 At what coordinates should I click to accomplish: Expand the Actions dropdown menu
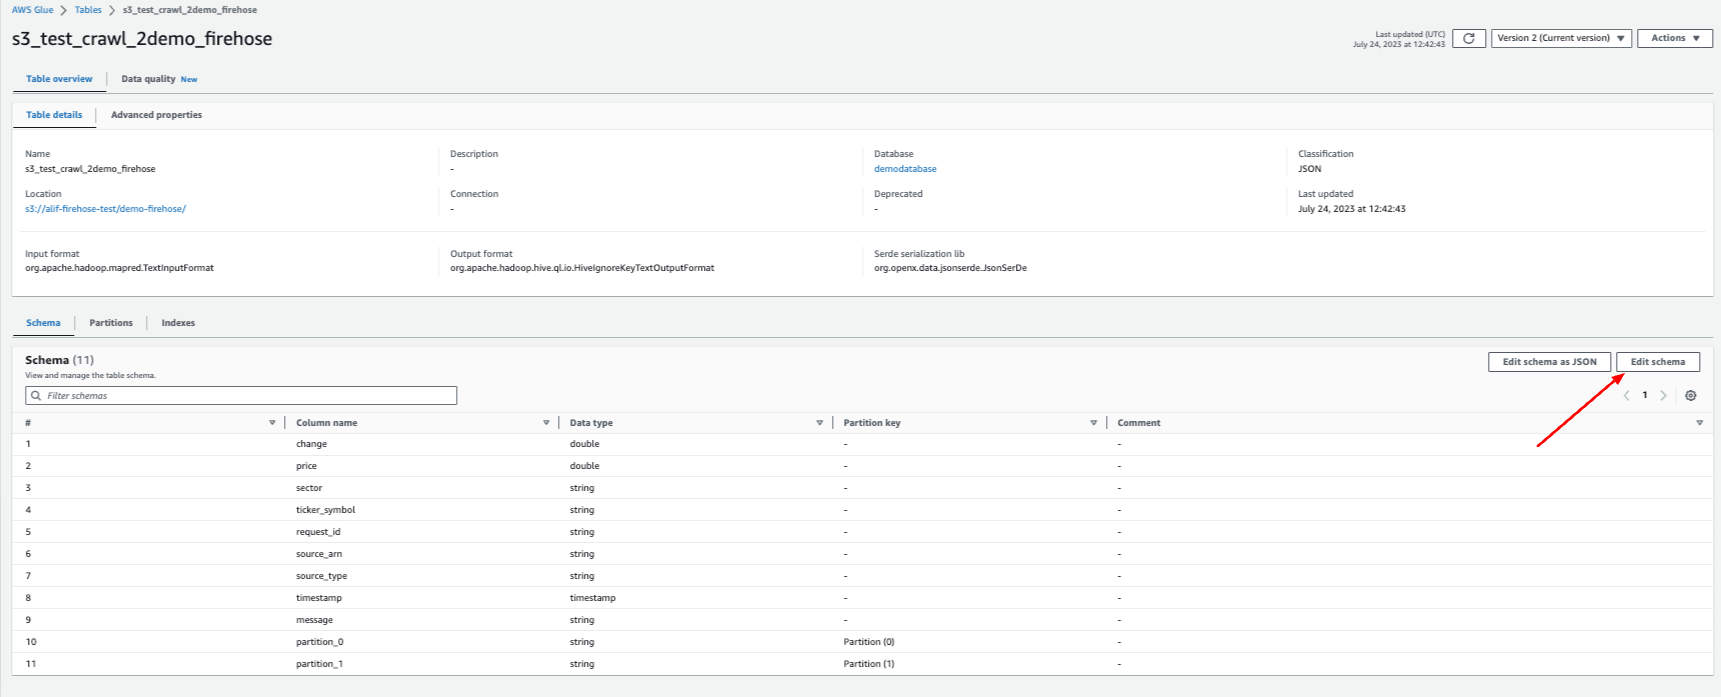[x=1674, y=38]
